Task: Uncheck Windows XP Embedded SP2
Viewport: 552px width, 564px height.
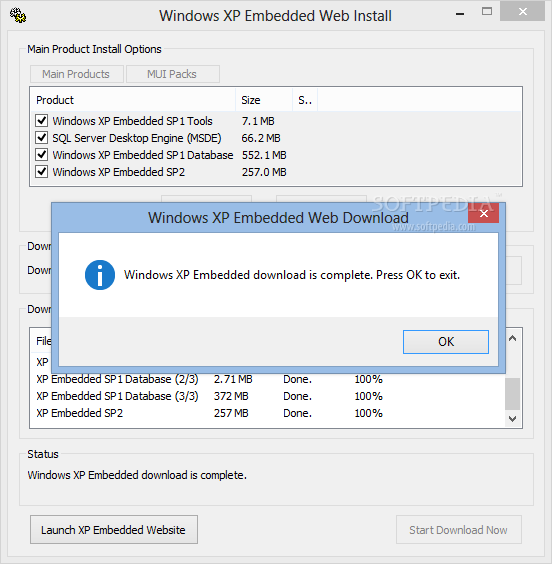Action: click(42, 172)
